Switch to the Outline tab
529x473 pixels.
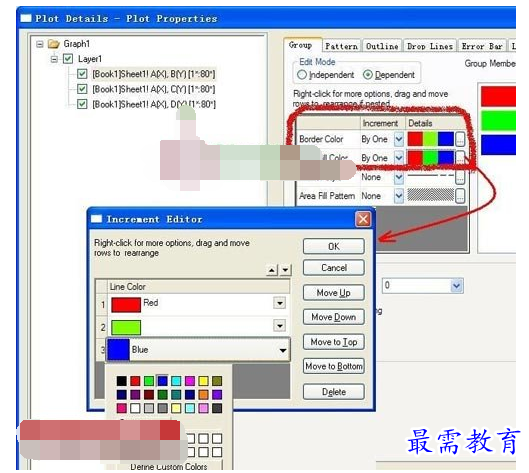tap(382, 46)
